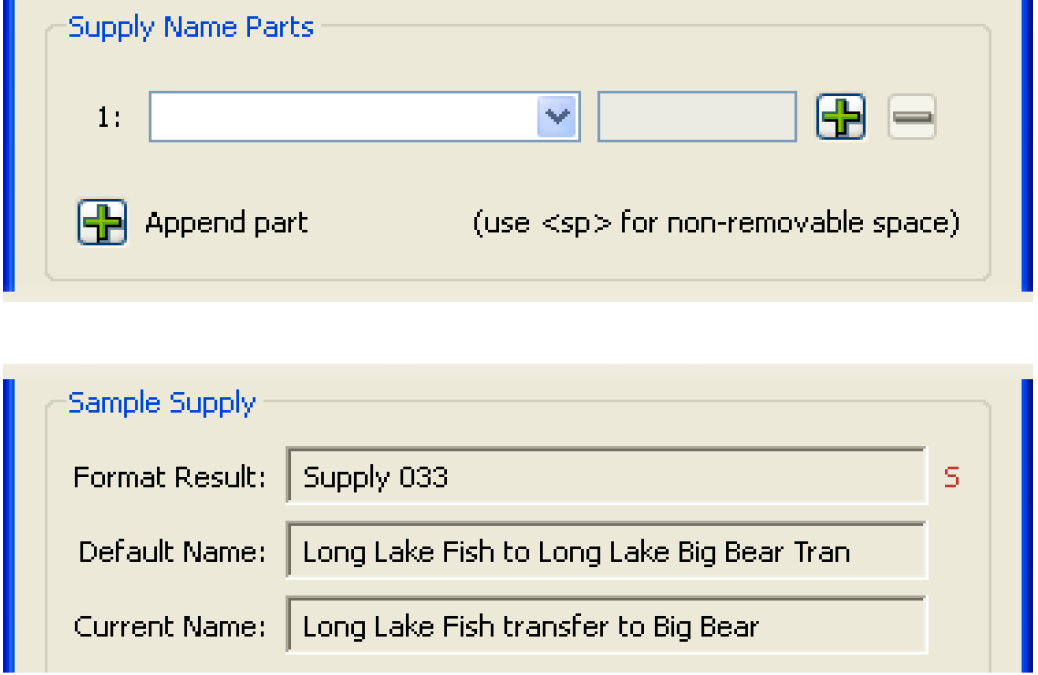Click the green plus icon on row 1
Screen dimensions: 1038x675
(x=840, y=118)
